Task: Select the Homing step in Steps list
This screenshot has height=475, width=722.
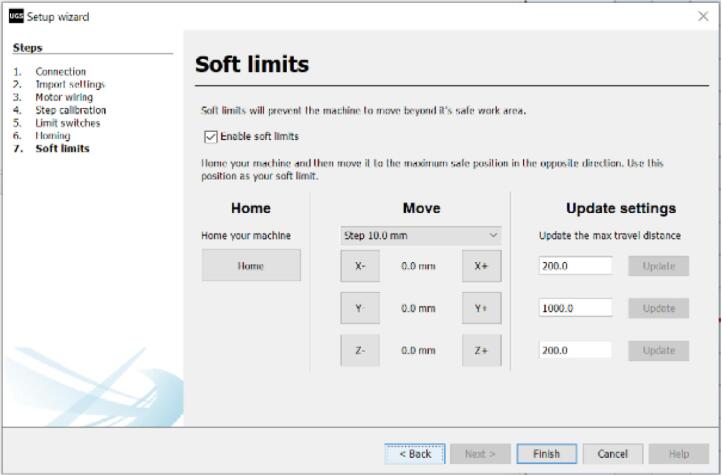Action: tap(53, 136)
